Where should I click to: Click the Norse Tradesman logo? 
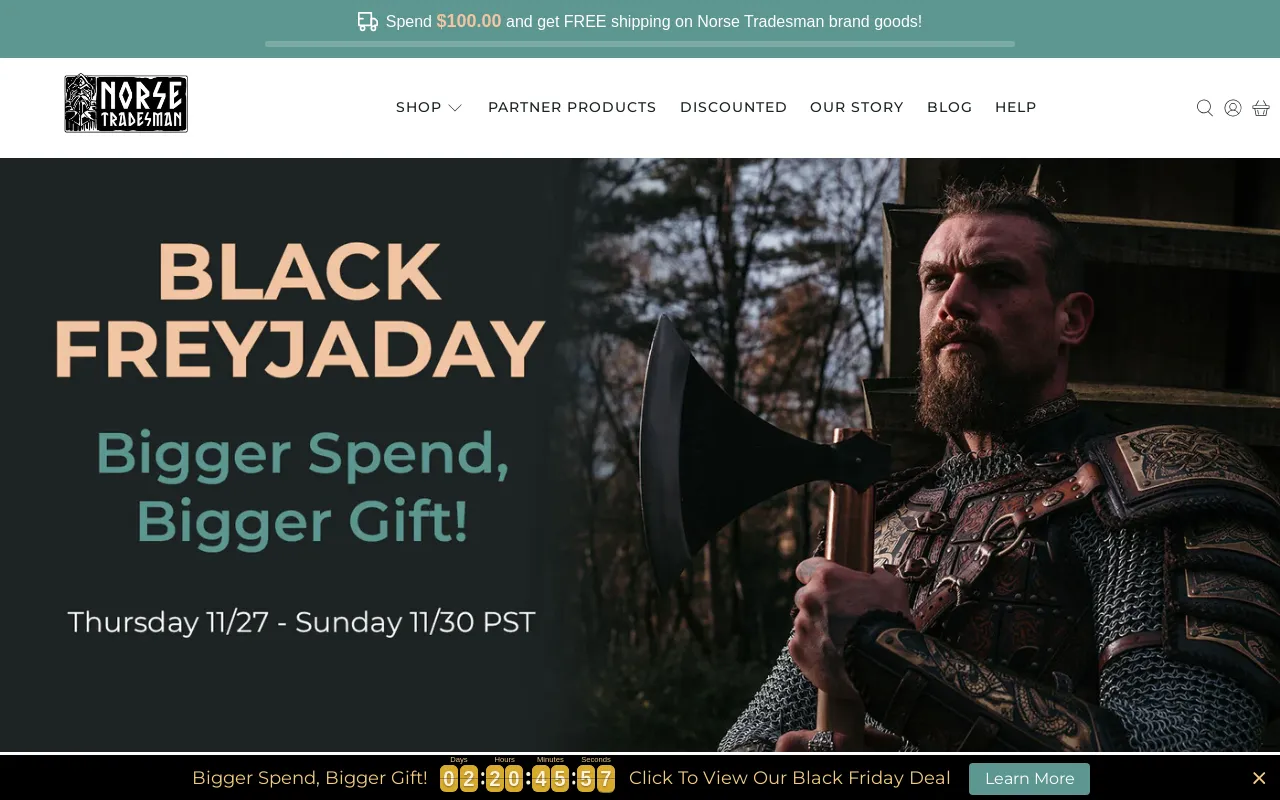(126, 103)
